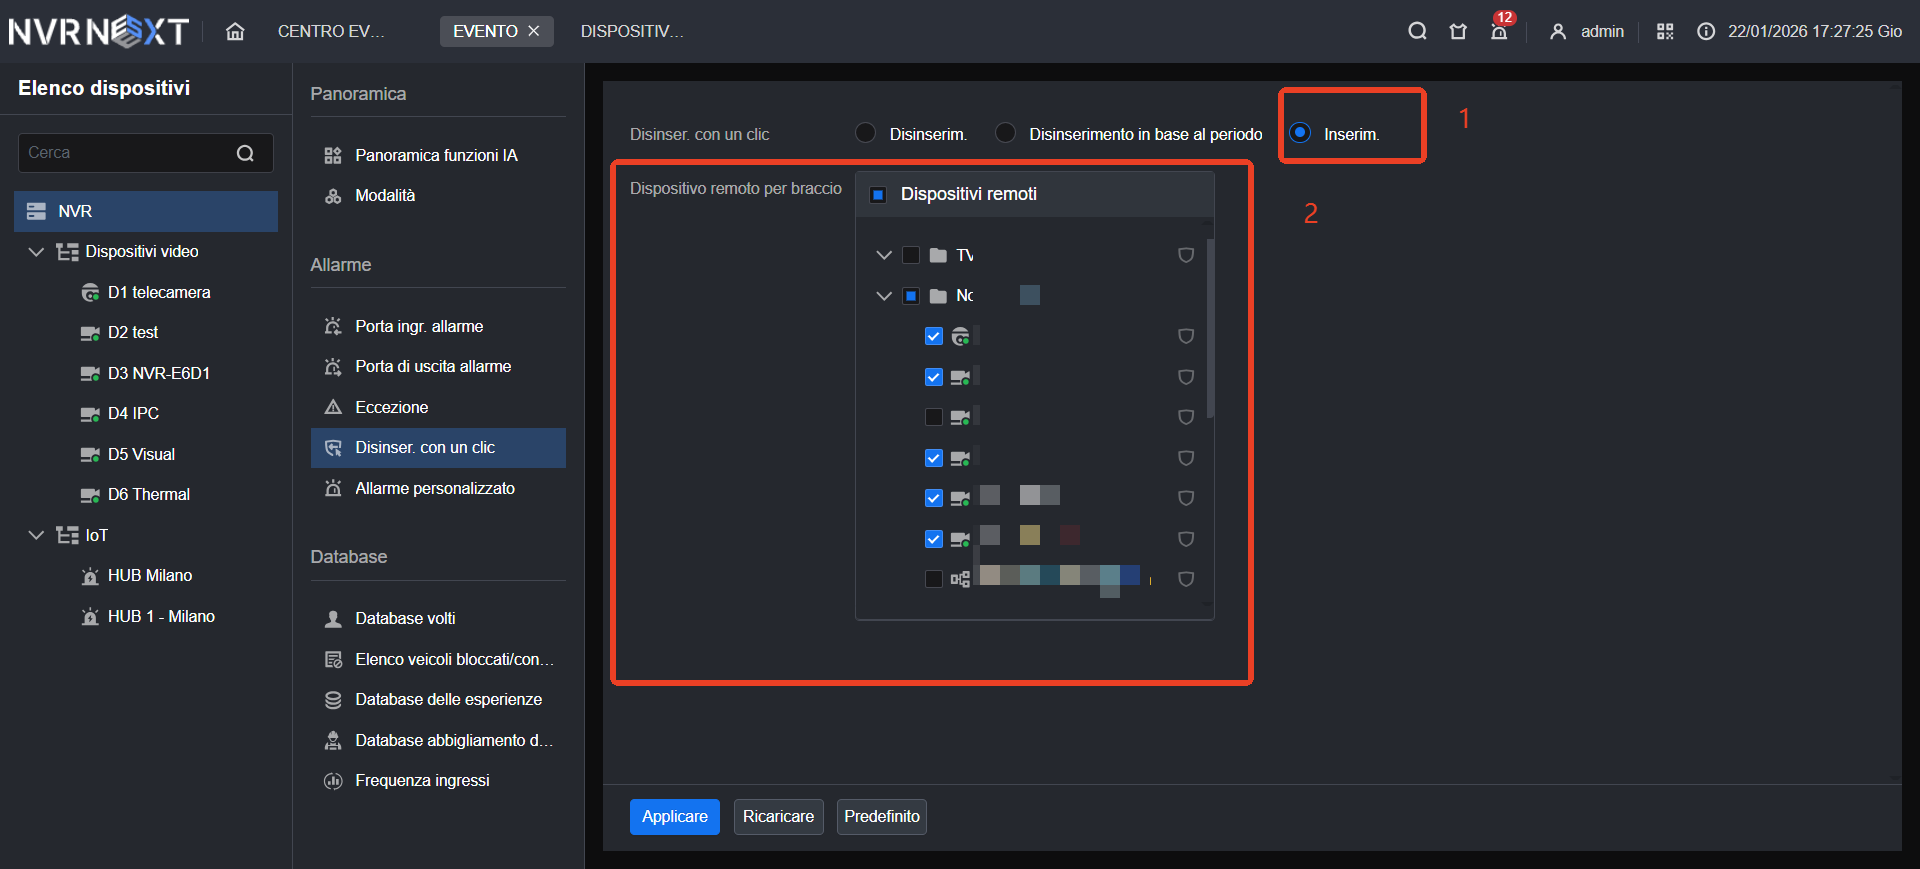Open Panoramica funzioni IA
Image resolution: width=1920 pixels, height=869 pixels.
[x=438, y=155]
